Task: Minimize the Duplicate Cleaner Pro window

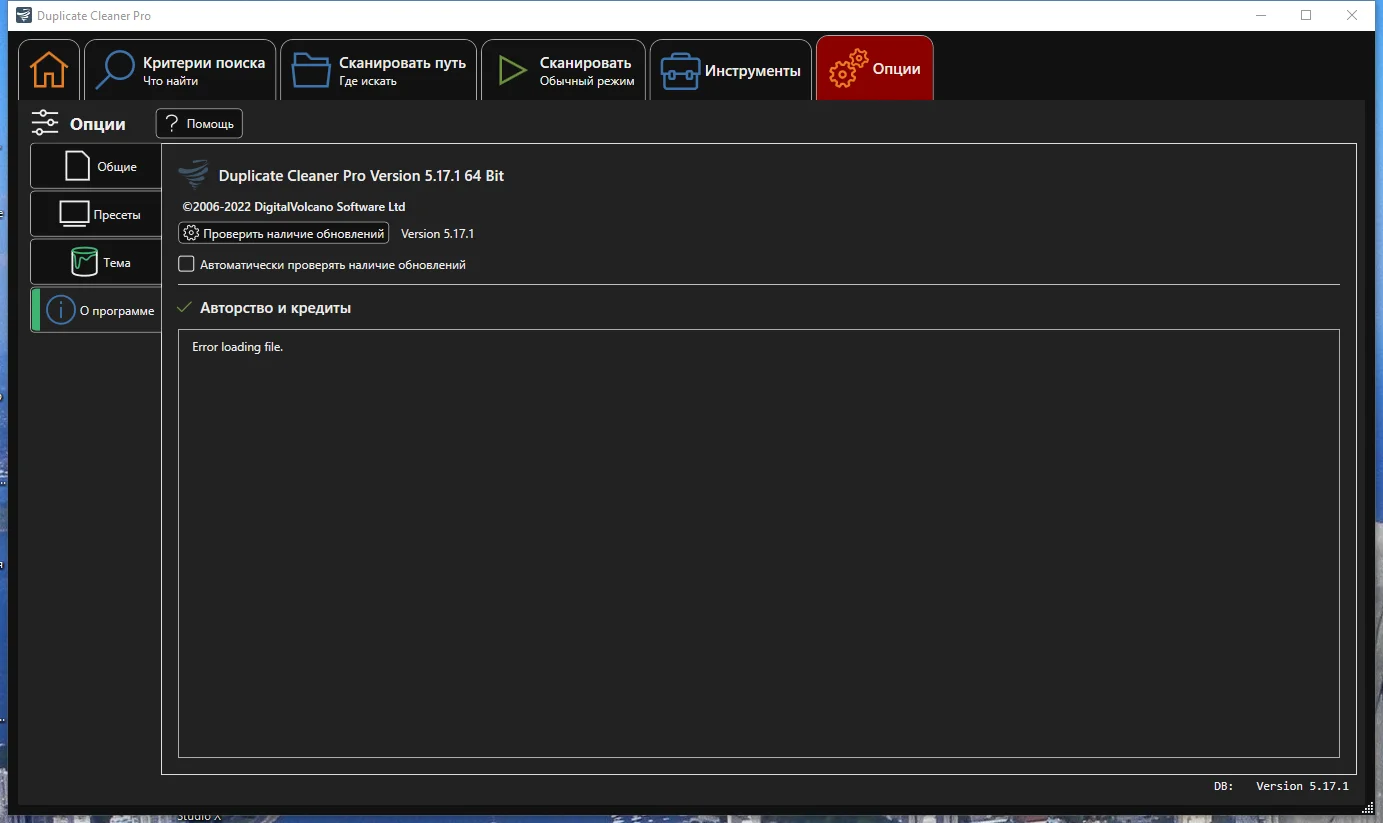Action: click(1260, 15)
